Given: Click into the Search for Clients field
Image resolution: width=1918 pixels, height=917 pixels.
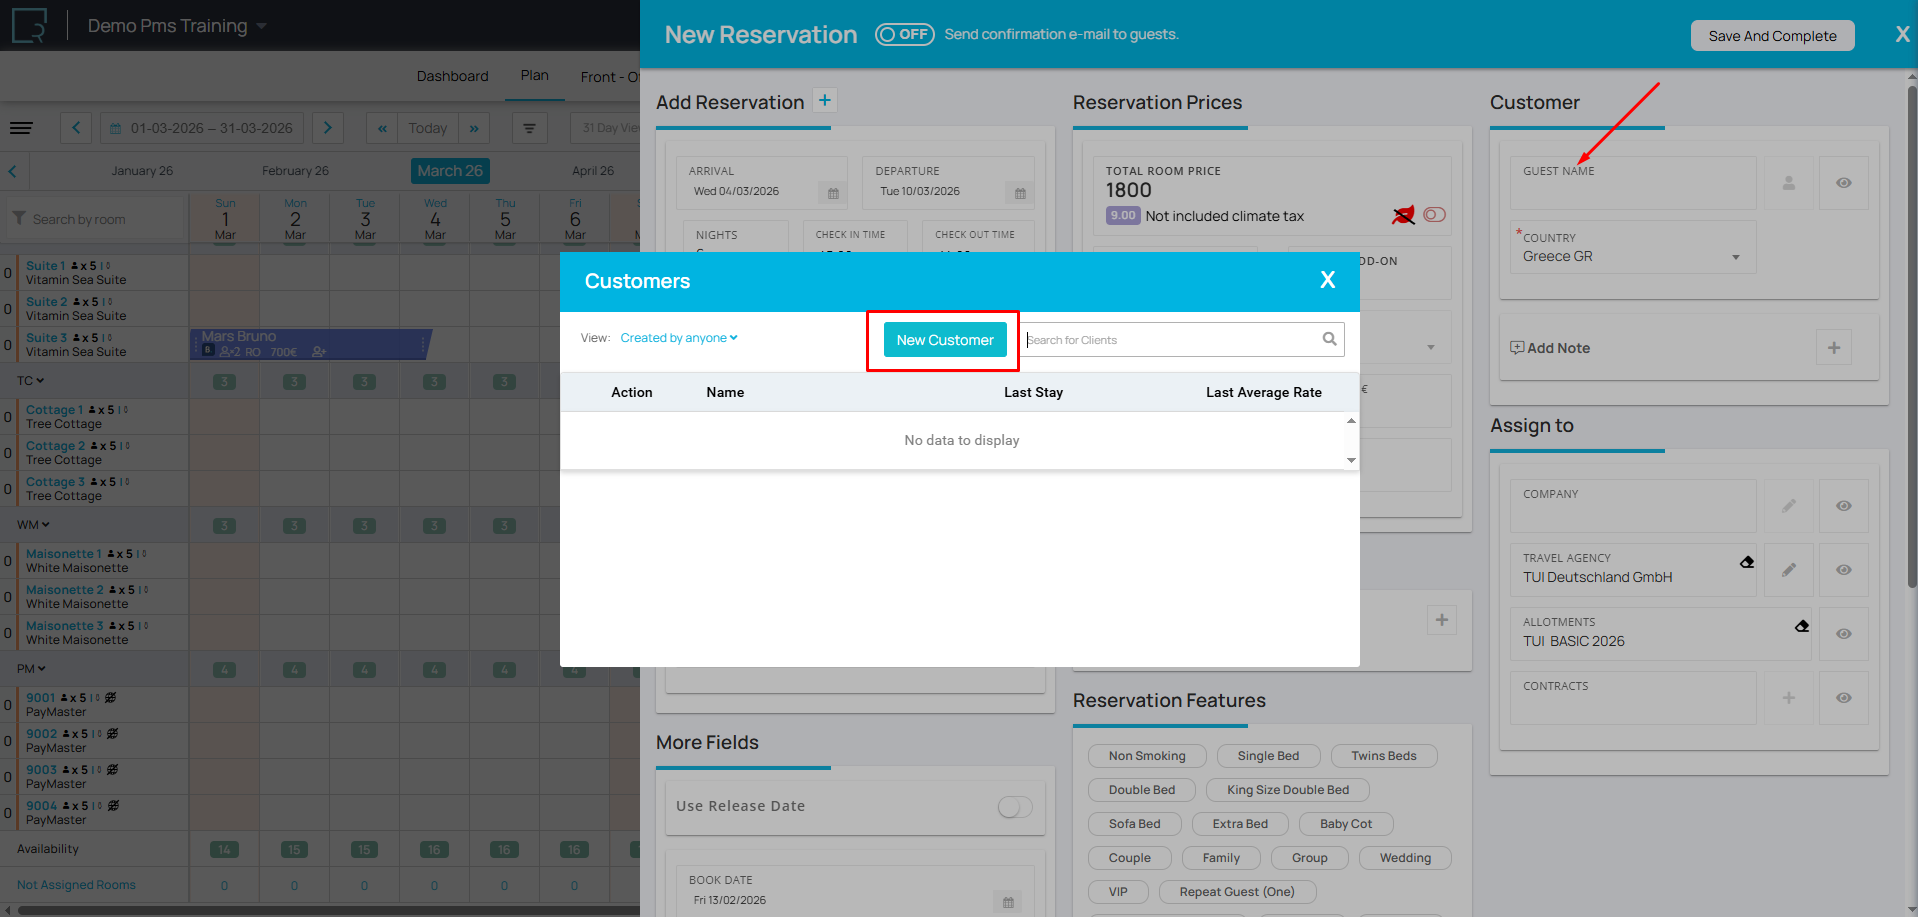Looking at the screenshot, I should tap(1170, 340).
